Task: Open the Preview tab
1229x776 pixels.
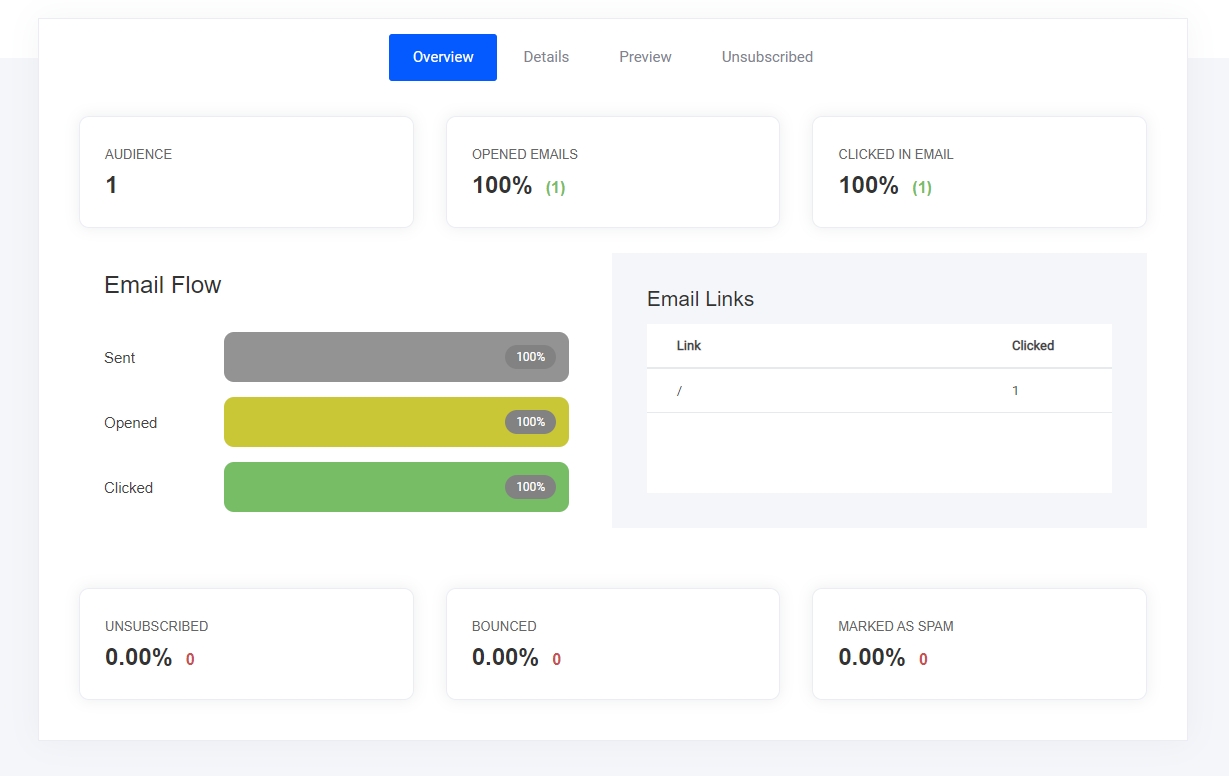Action: click(x=645, y=57)
